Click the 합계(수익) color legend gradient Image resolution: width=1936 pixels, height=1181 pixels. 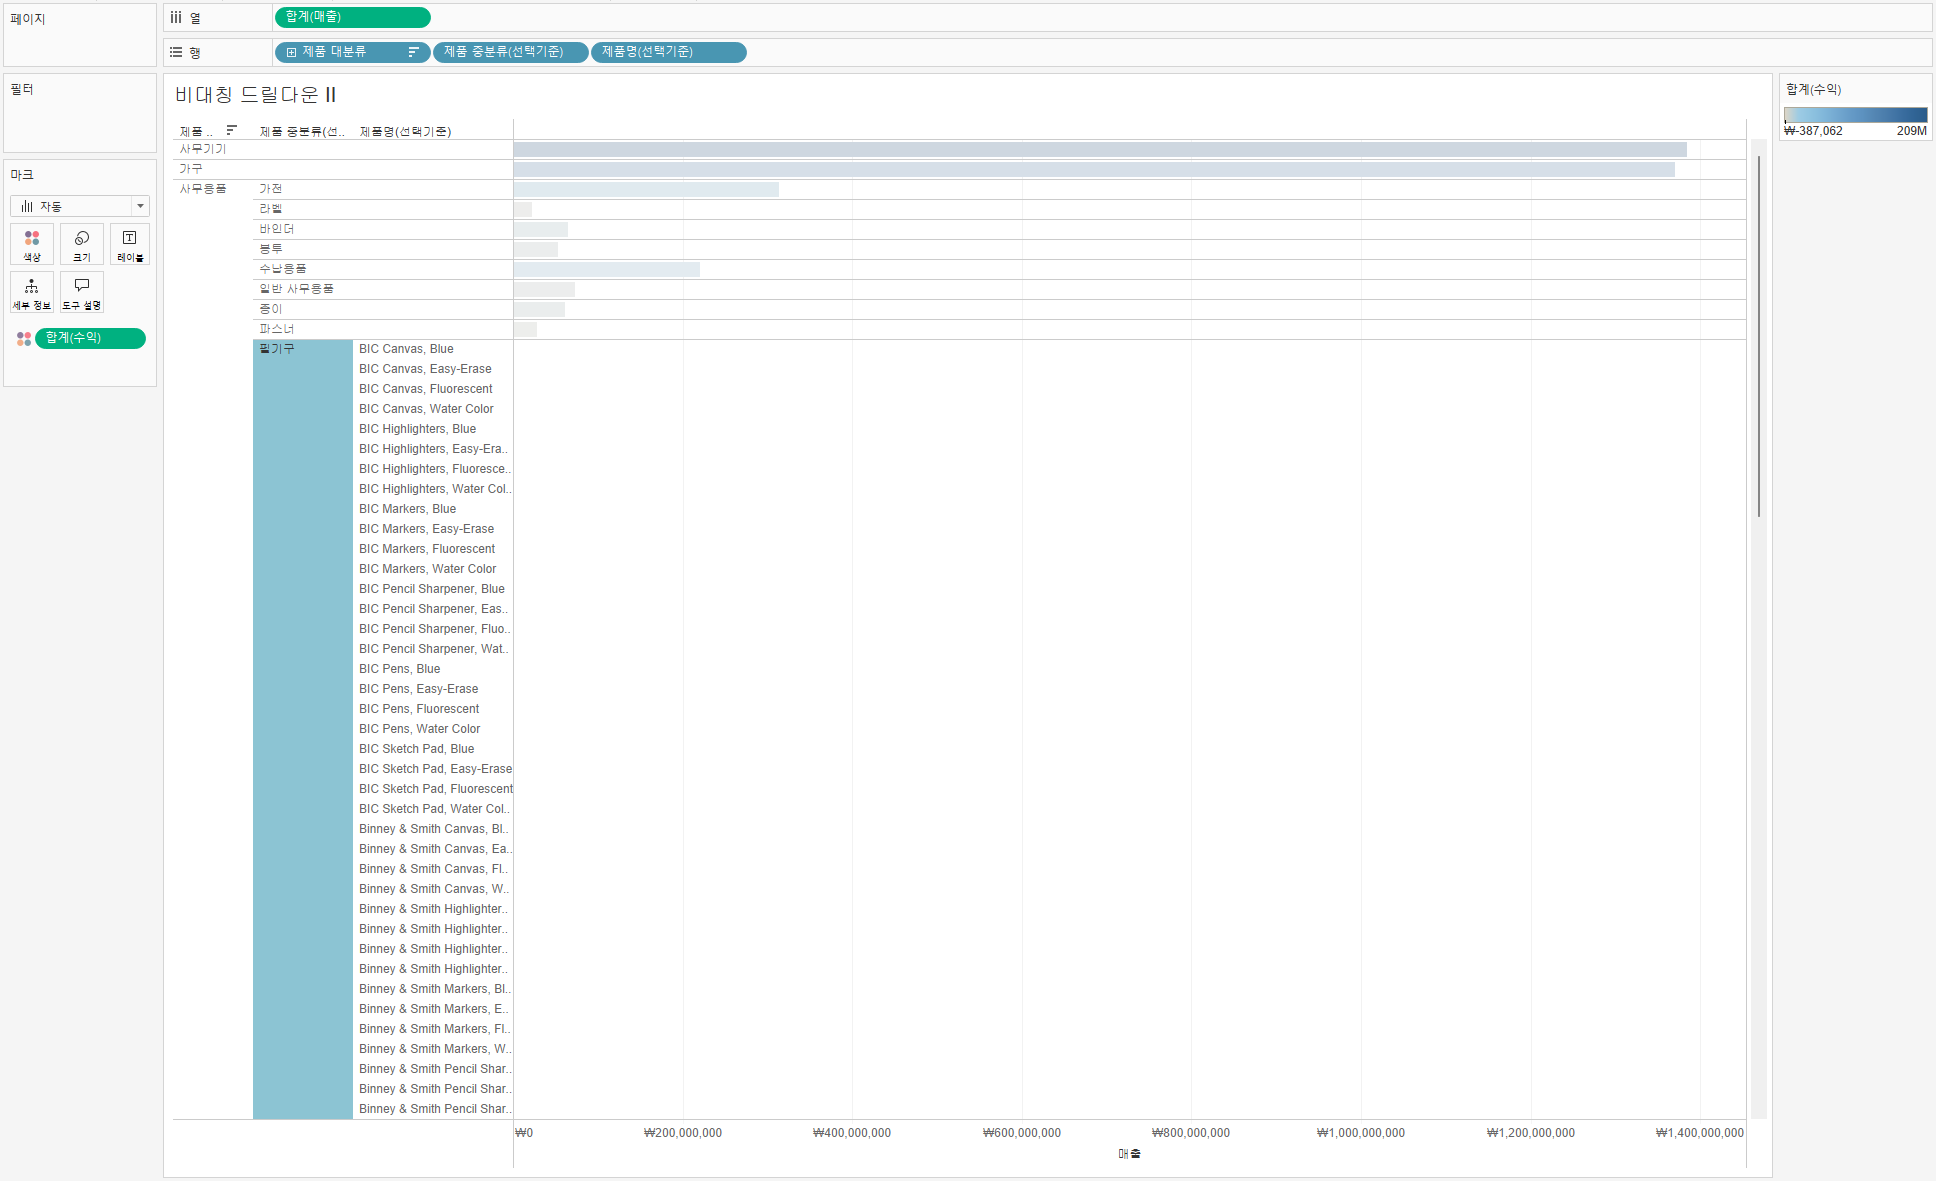tap(1855, 115)
